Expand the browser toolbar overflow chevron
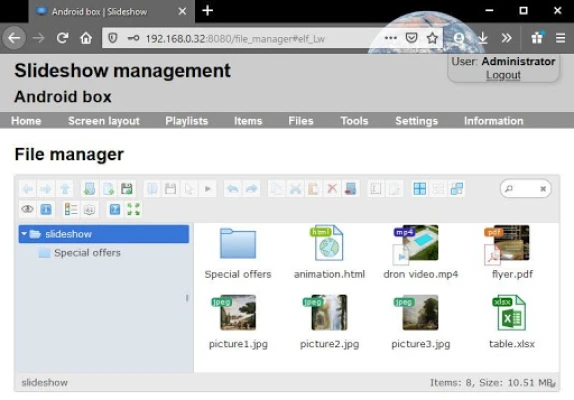 click(x=507, y=38)
